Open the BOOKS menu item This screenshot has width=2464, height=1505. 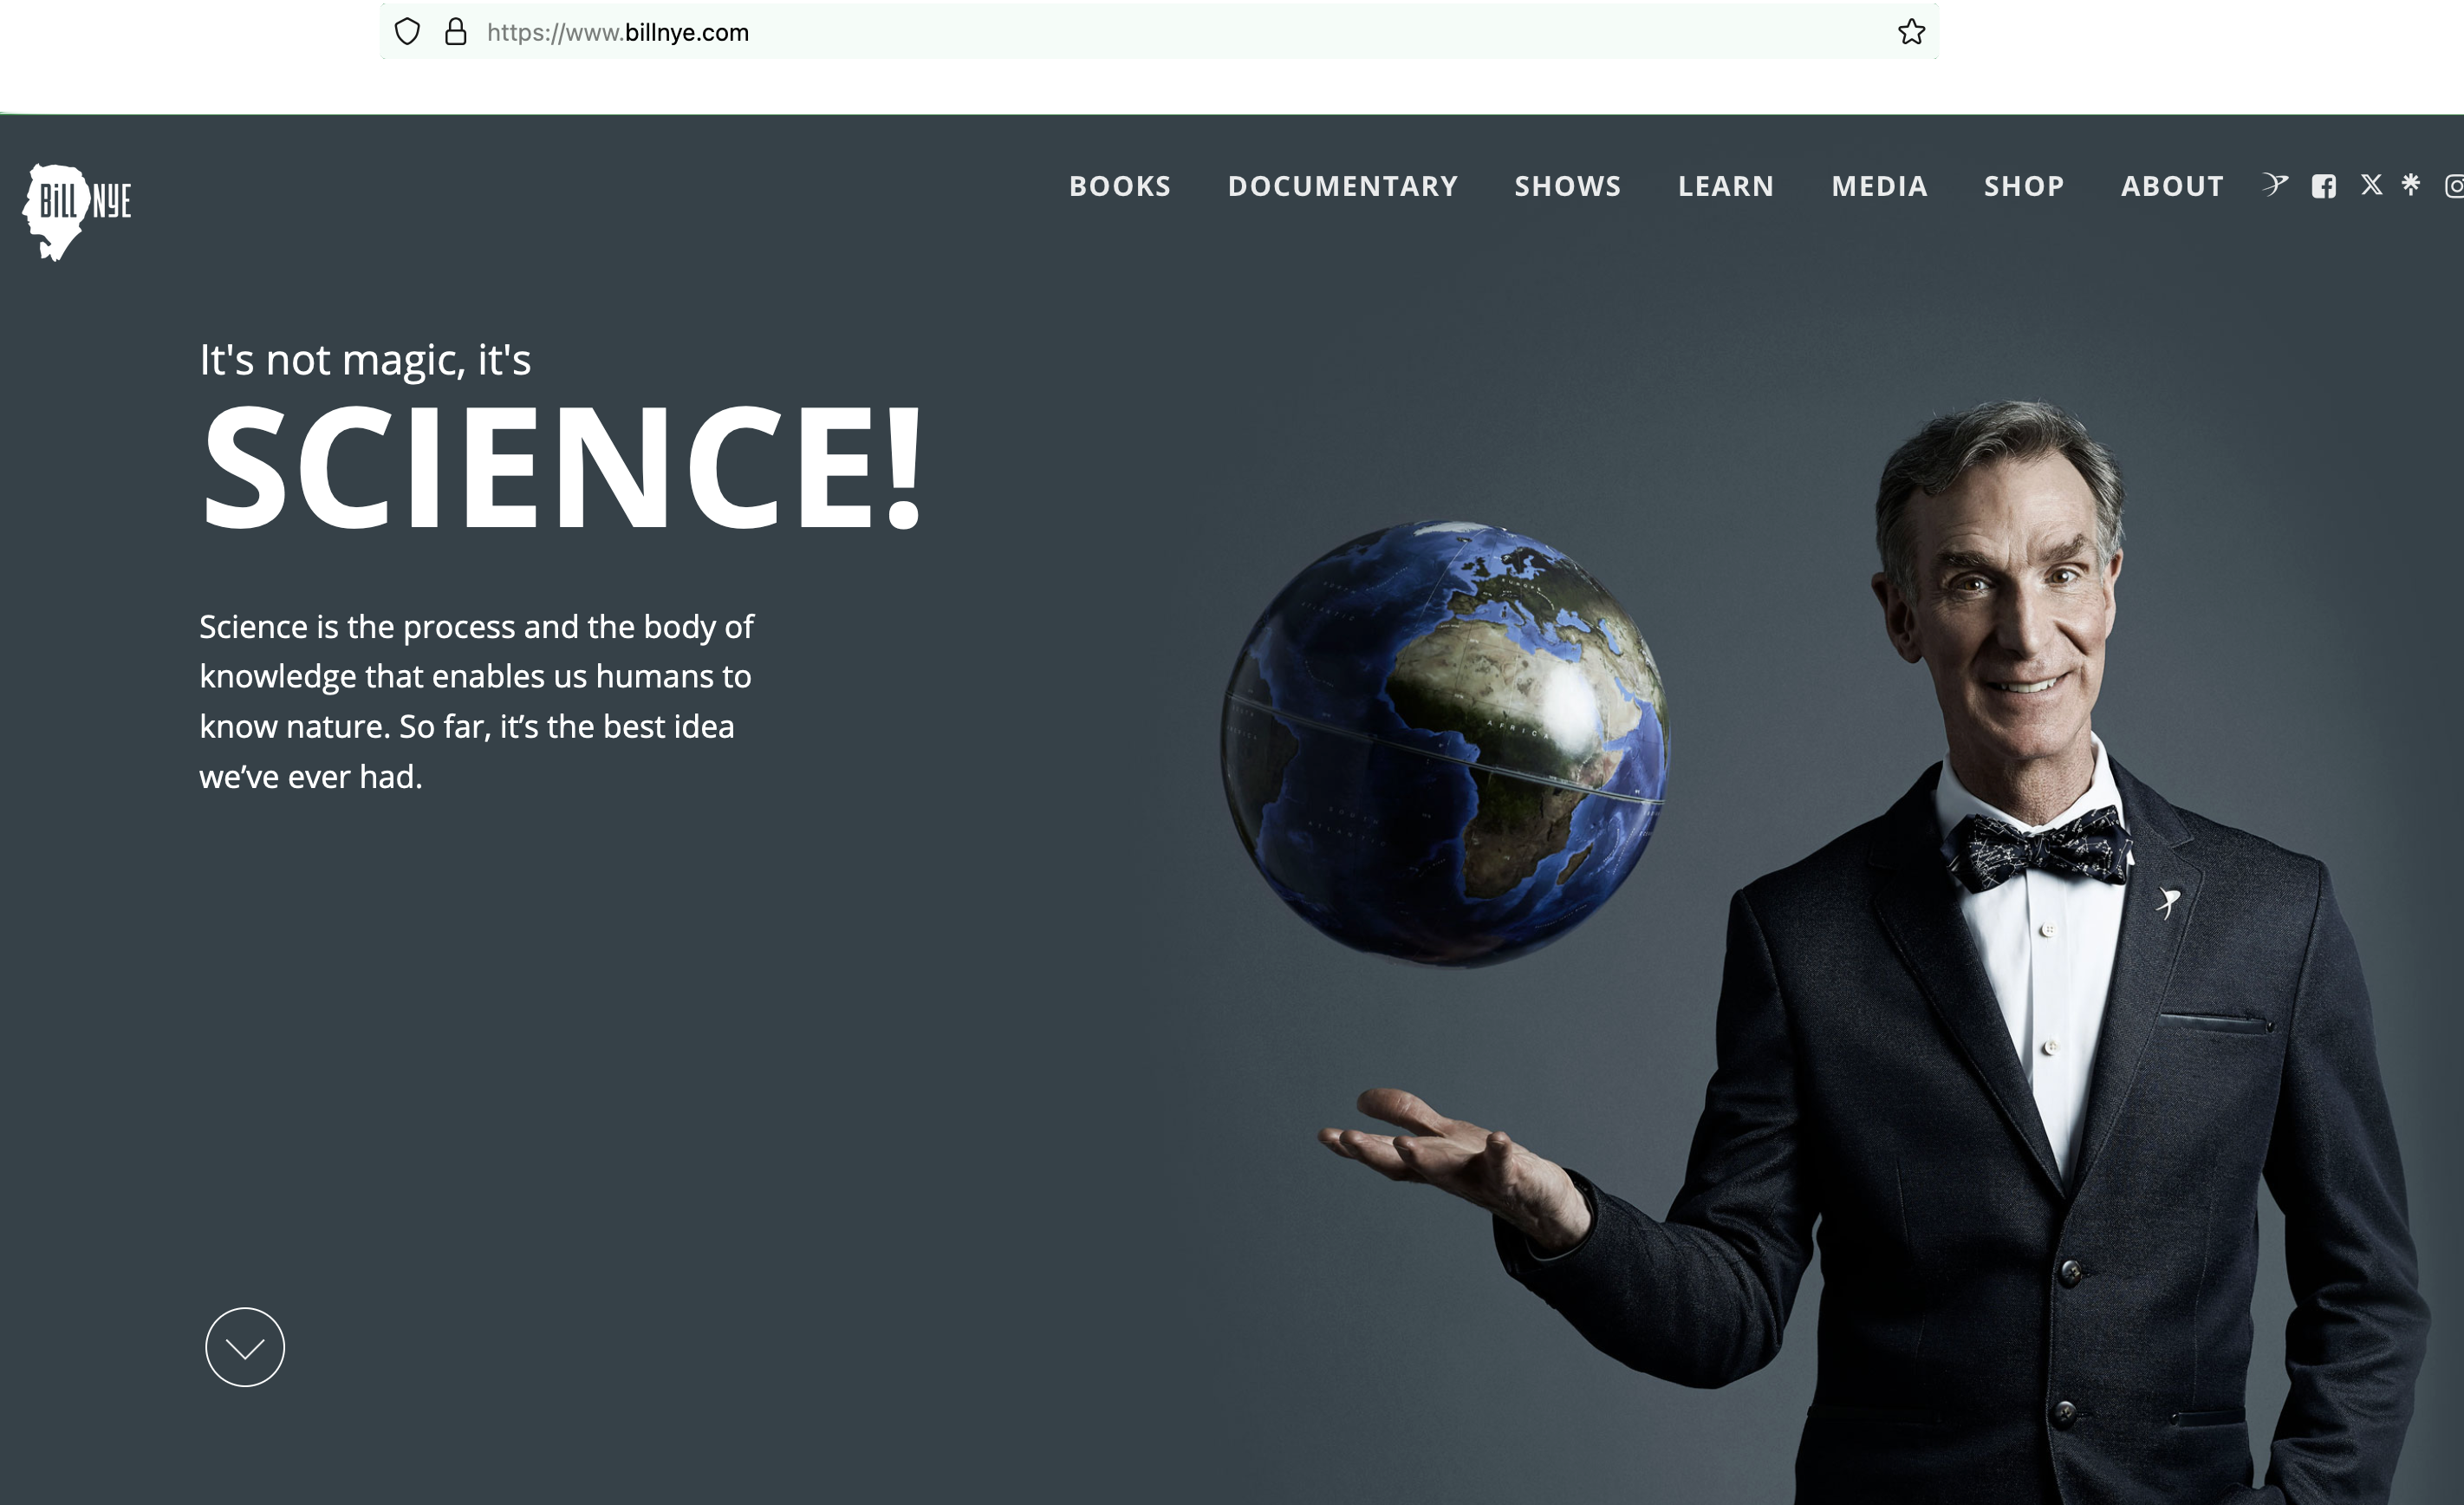coord(1120,186)
